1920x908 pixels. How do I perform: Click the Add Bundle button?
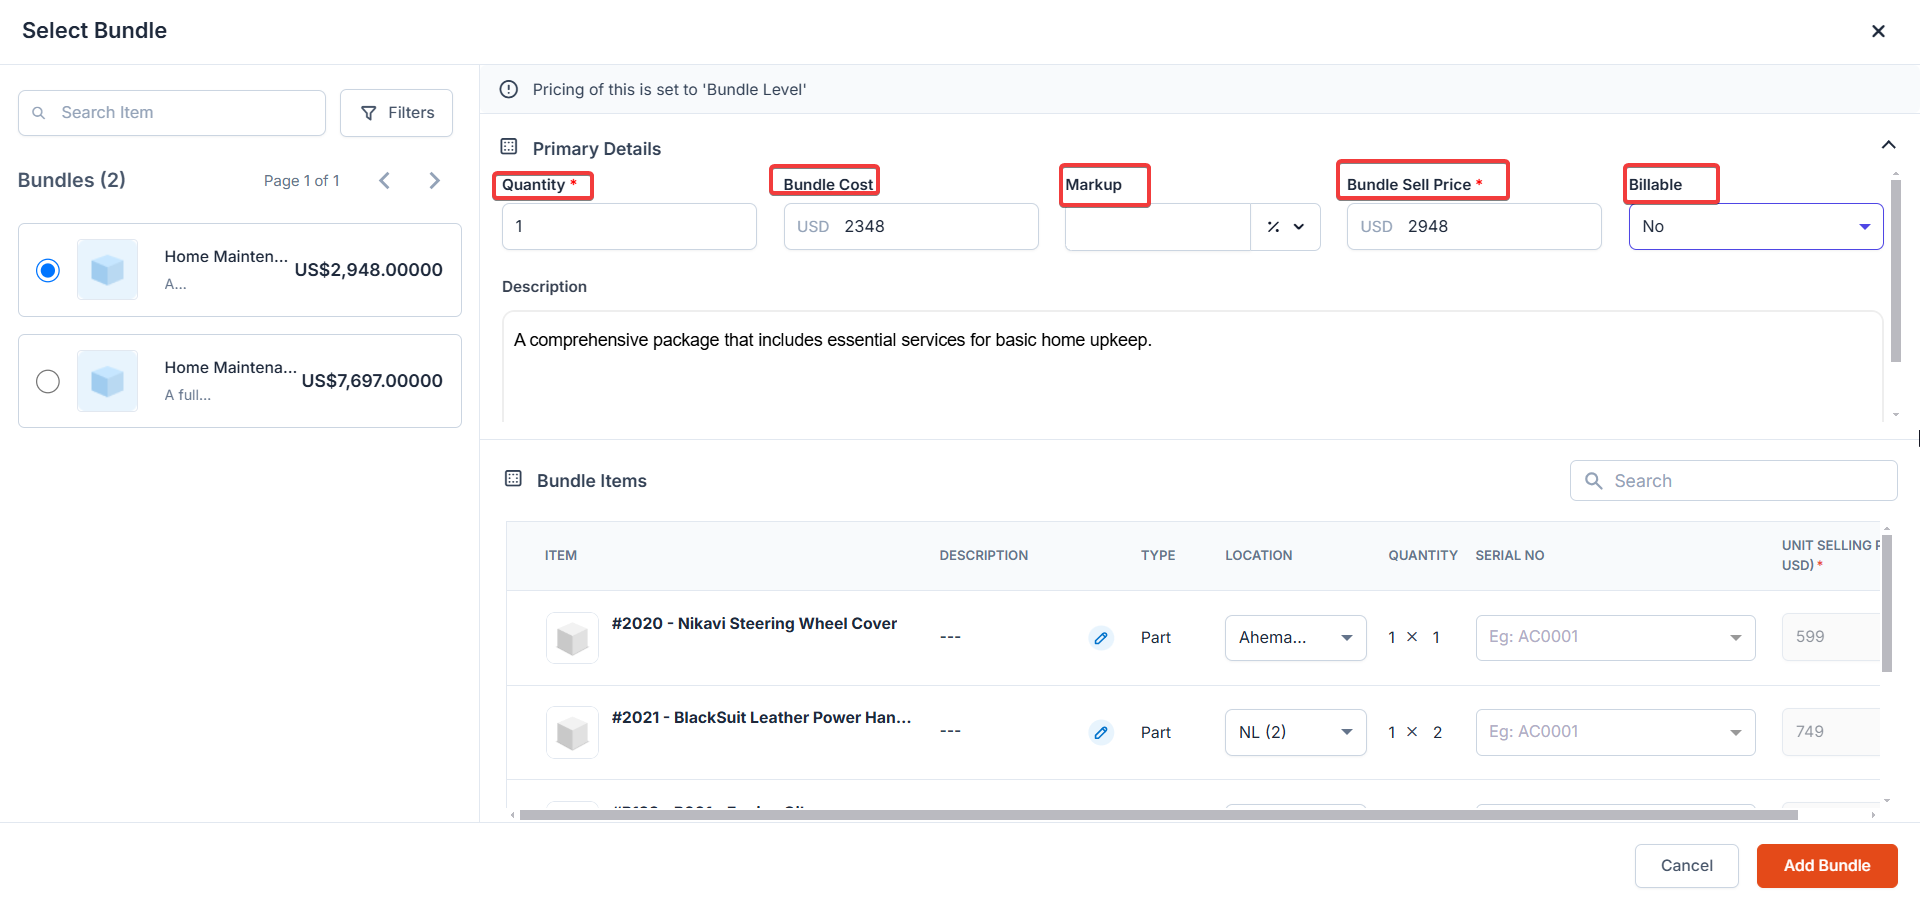coord(1826,866)
